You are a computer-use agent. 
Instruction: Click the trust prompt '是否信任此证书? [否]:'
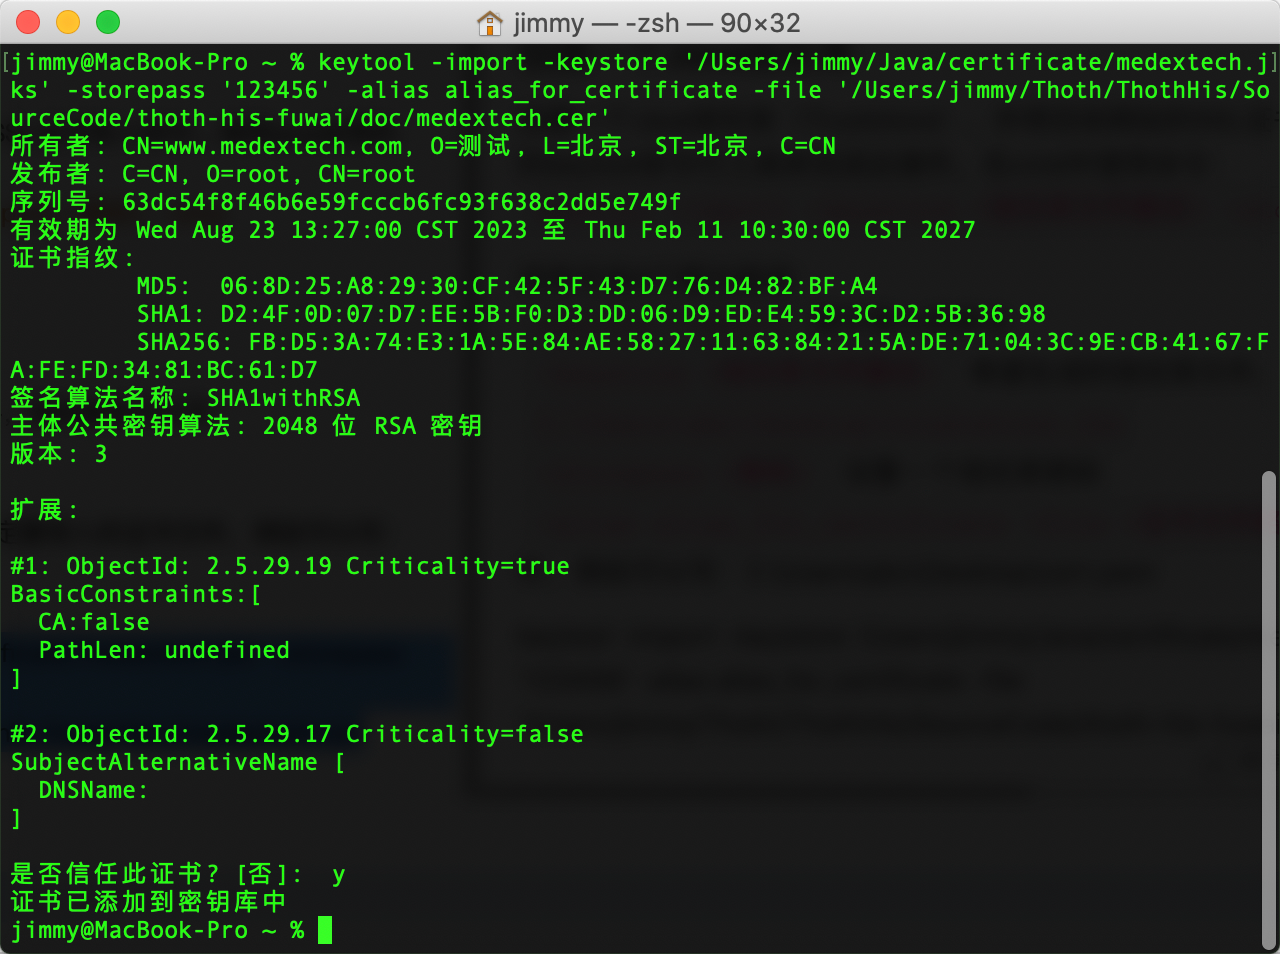pyautogui.click(x=156, y=874)
